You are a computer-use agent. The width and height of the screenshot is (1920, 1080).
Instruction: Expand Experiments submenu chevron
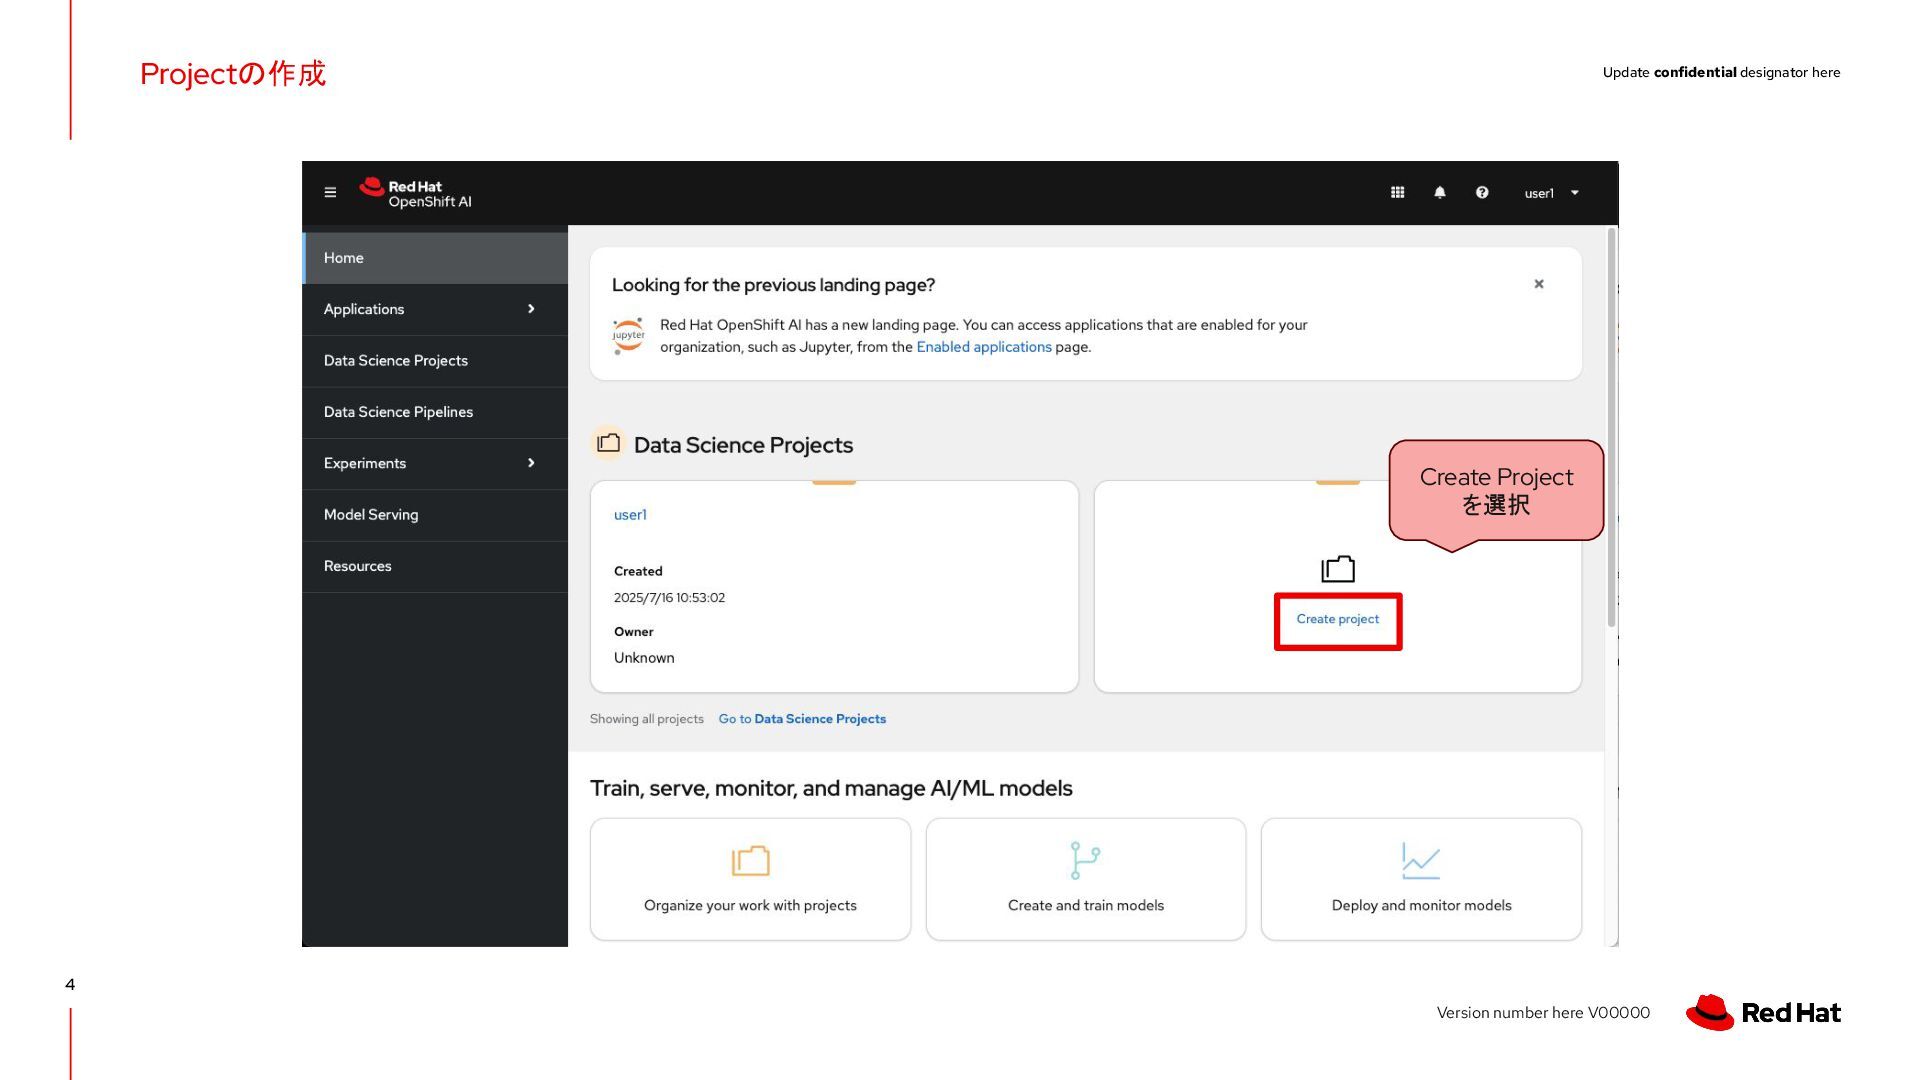coord(531,463)
